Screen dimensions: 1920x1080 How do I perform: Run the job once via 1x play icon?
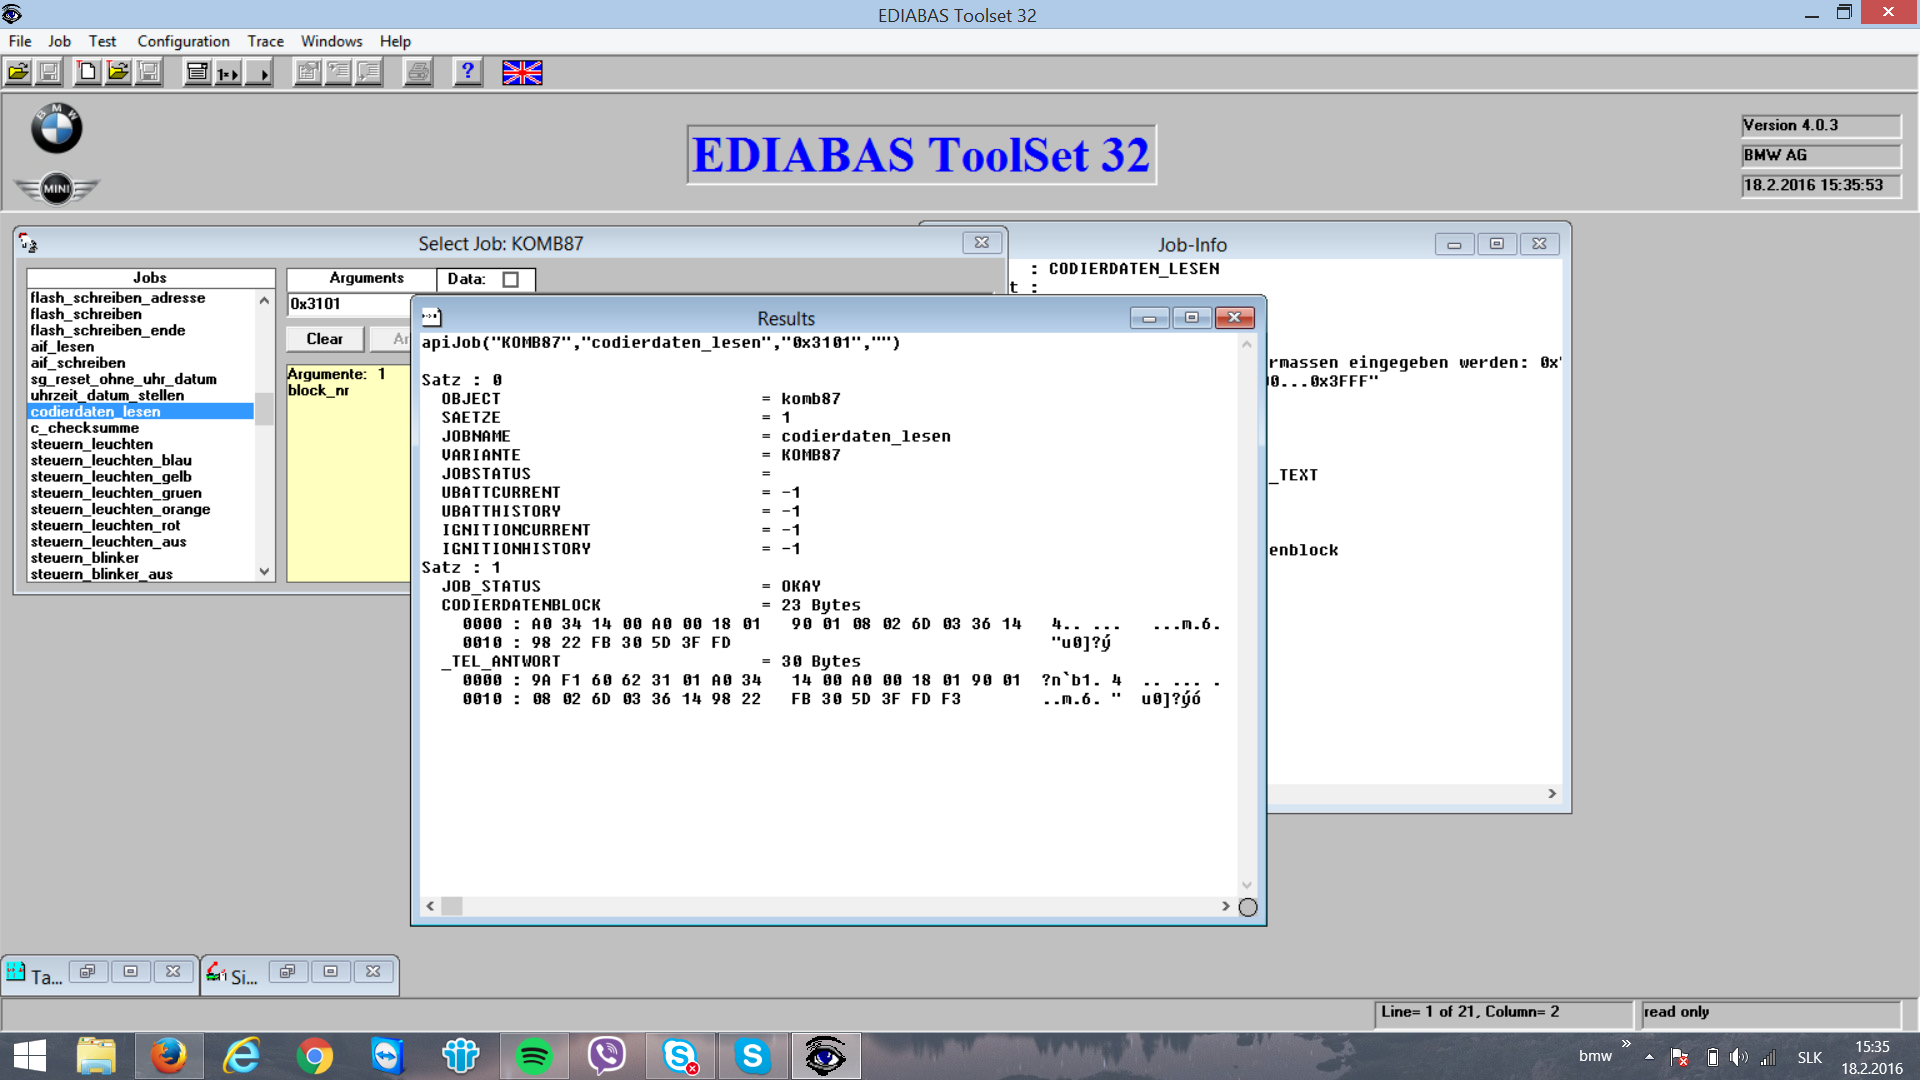point(228,72)
